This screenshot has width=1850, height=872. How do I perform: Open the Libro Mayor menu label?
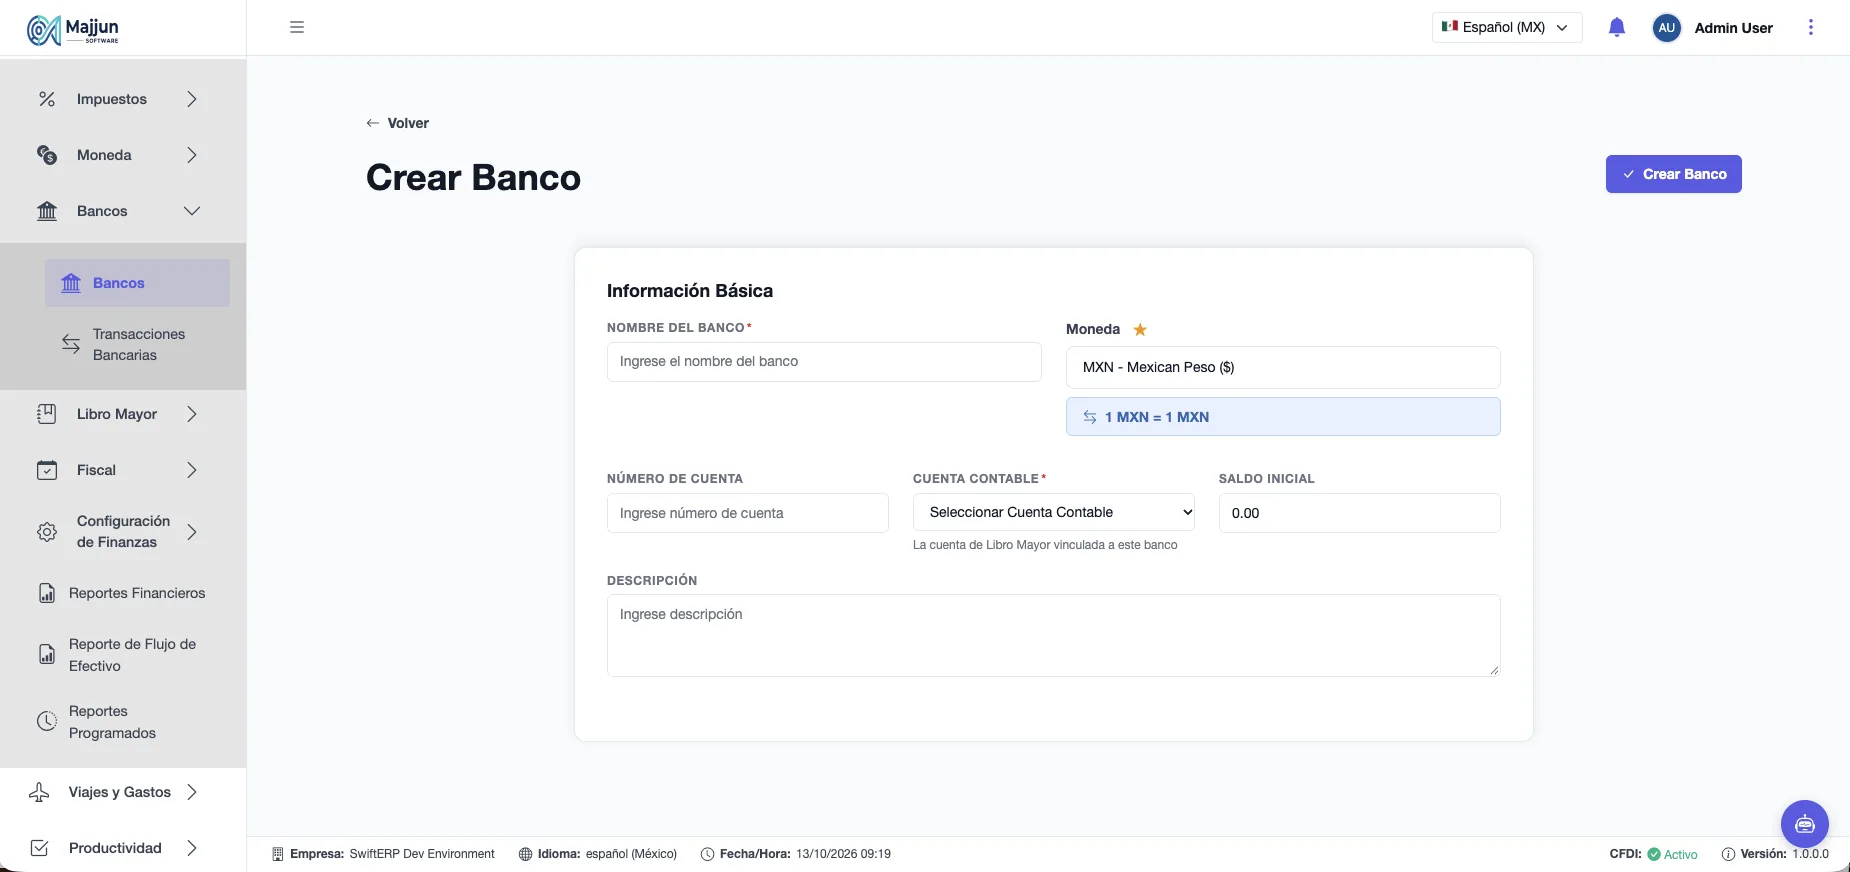pyautogui.click(x=117, y=414)
